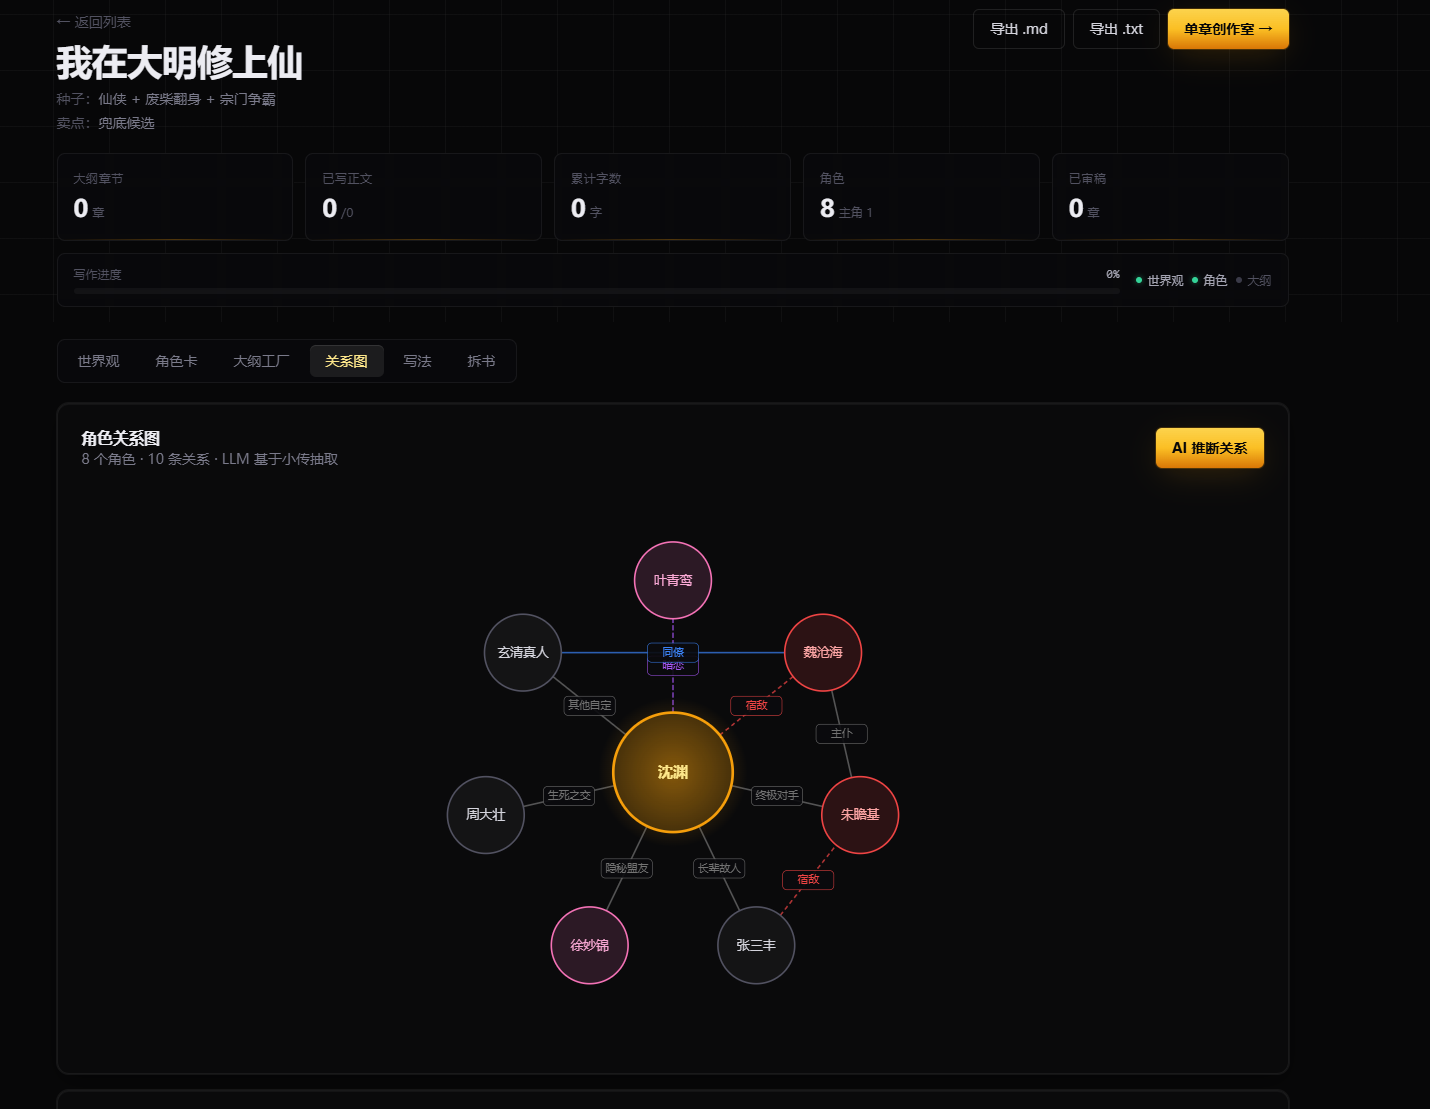Choose the 徐妙锦 character node

(x=590, y=945)
